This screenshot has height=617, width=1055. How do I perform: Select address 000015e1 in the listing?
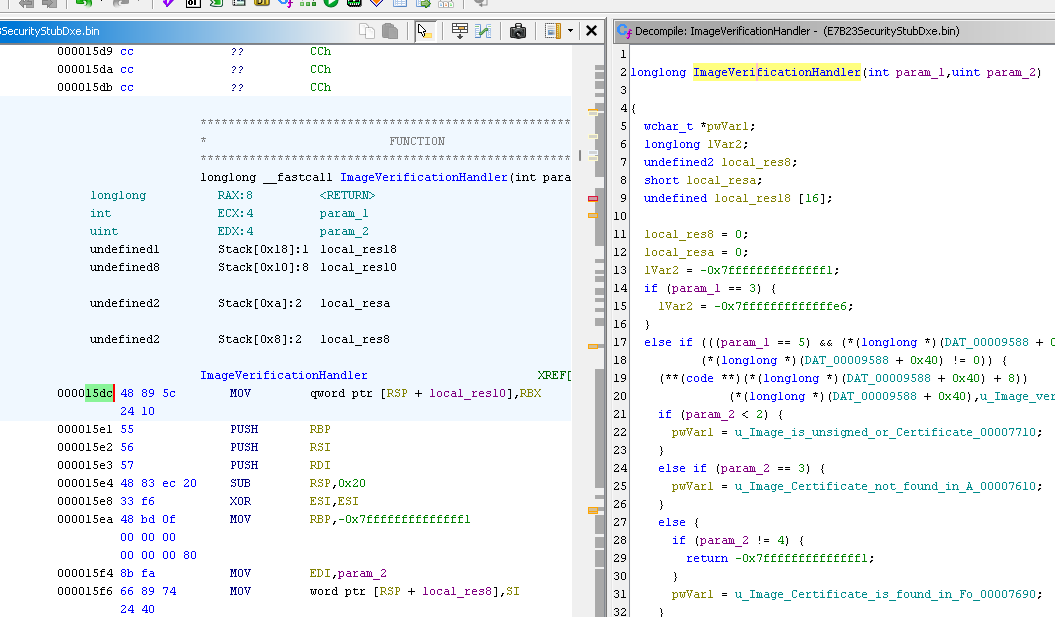coord(85,429)
